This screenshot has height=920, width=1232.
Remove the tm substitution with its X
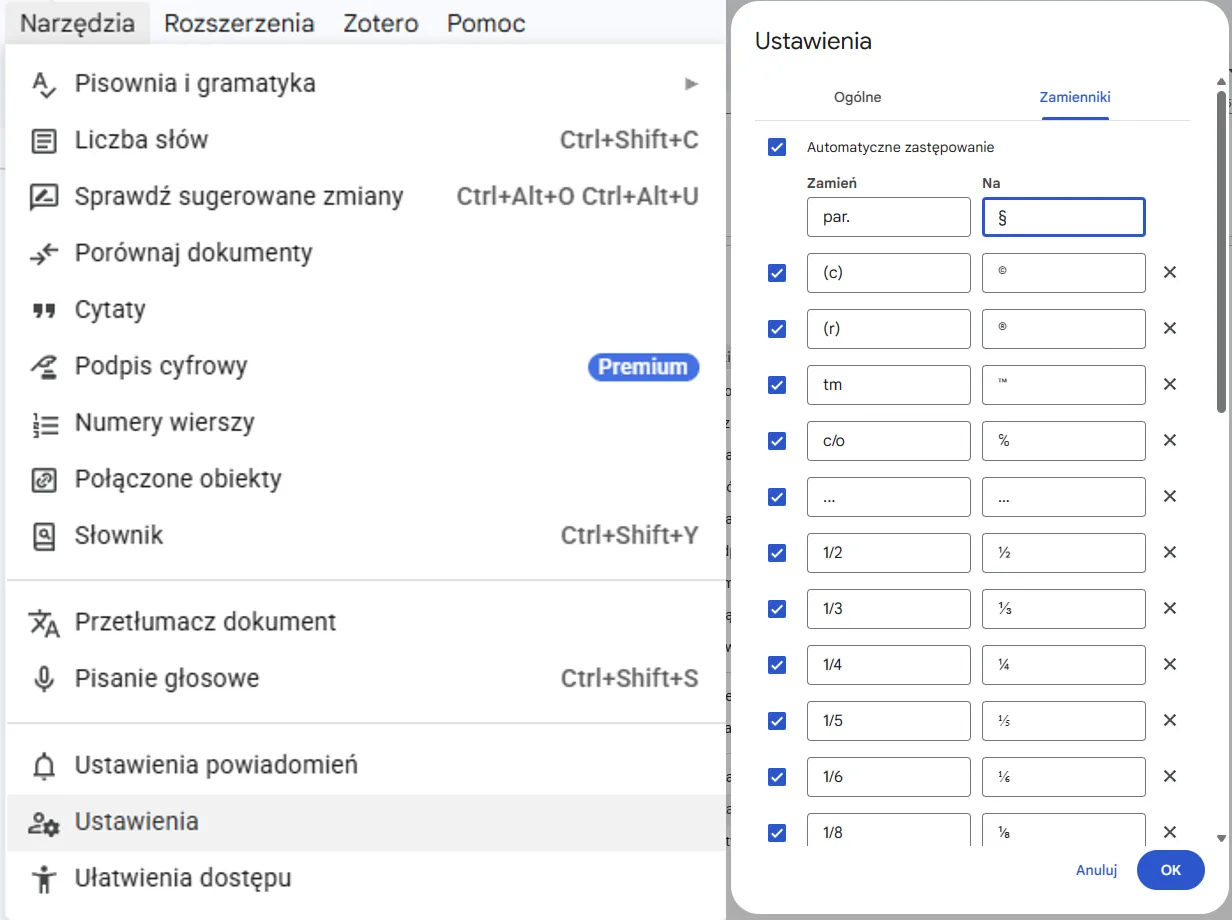tap(1170, 384)
